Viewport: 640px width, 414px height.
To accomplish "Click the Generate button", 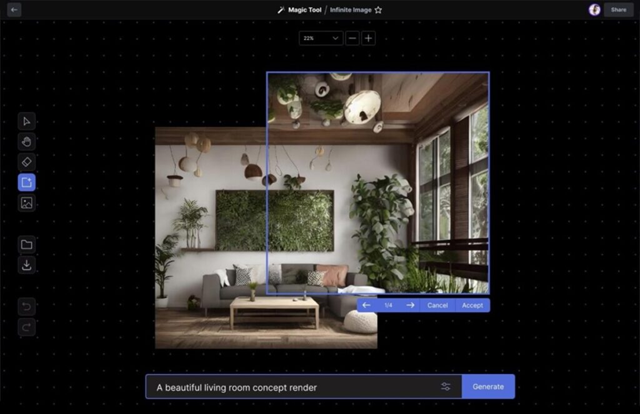I will [488, 387].
